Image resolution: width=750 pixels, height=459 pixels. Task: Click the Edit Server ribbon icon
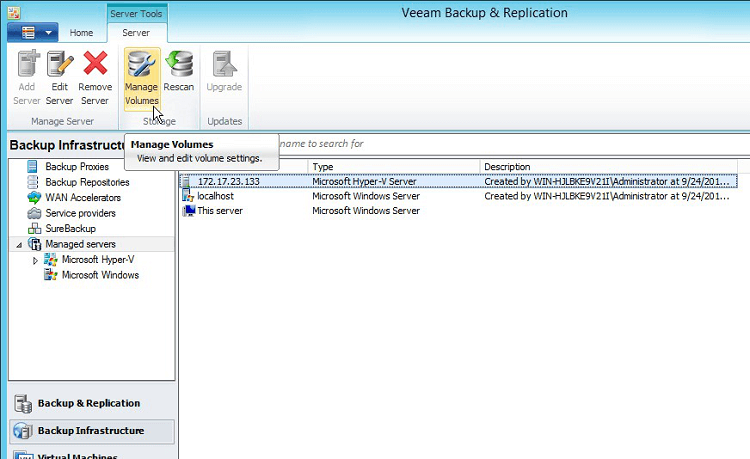[60, 64]
